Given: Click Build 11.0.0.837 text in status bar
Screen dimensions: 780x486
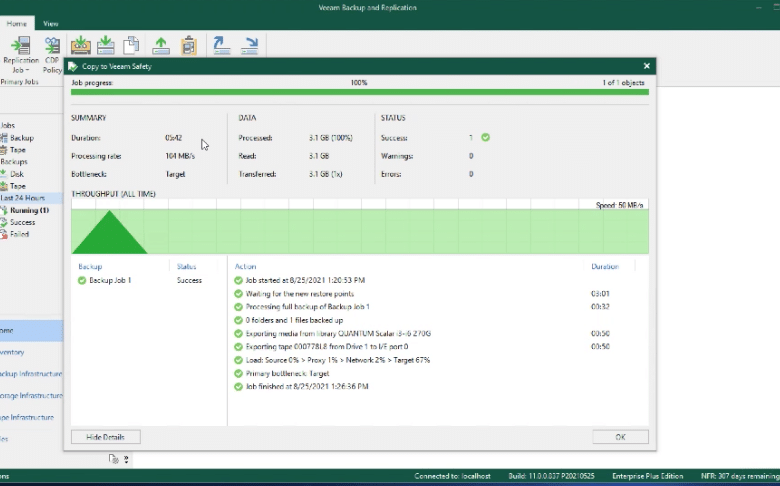Looking at the screenshot, I should coord(551,476).
